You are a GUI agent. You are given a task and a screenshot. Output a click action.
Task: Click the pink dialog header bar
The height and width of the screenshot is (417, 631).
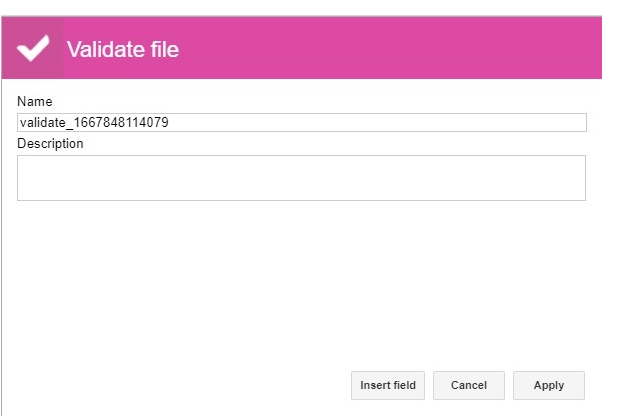301,48
